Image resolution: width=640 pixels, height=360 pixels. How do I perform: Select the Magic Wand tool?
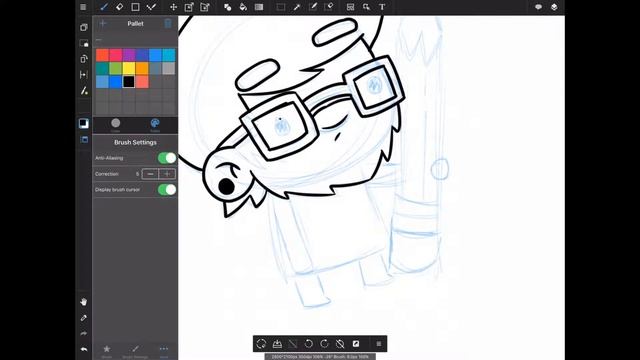point(297,7)
